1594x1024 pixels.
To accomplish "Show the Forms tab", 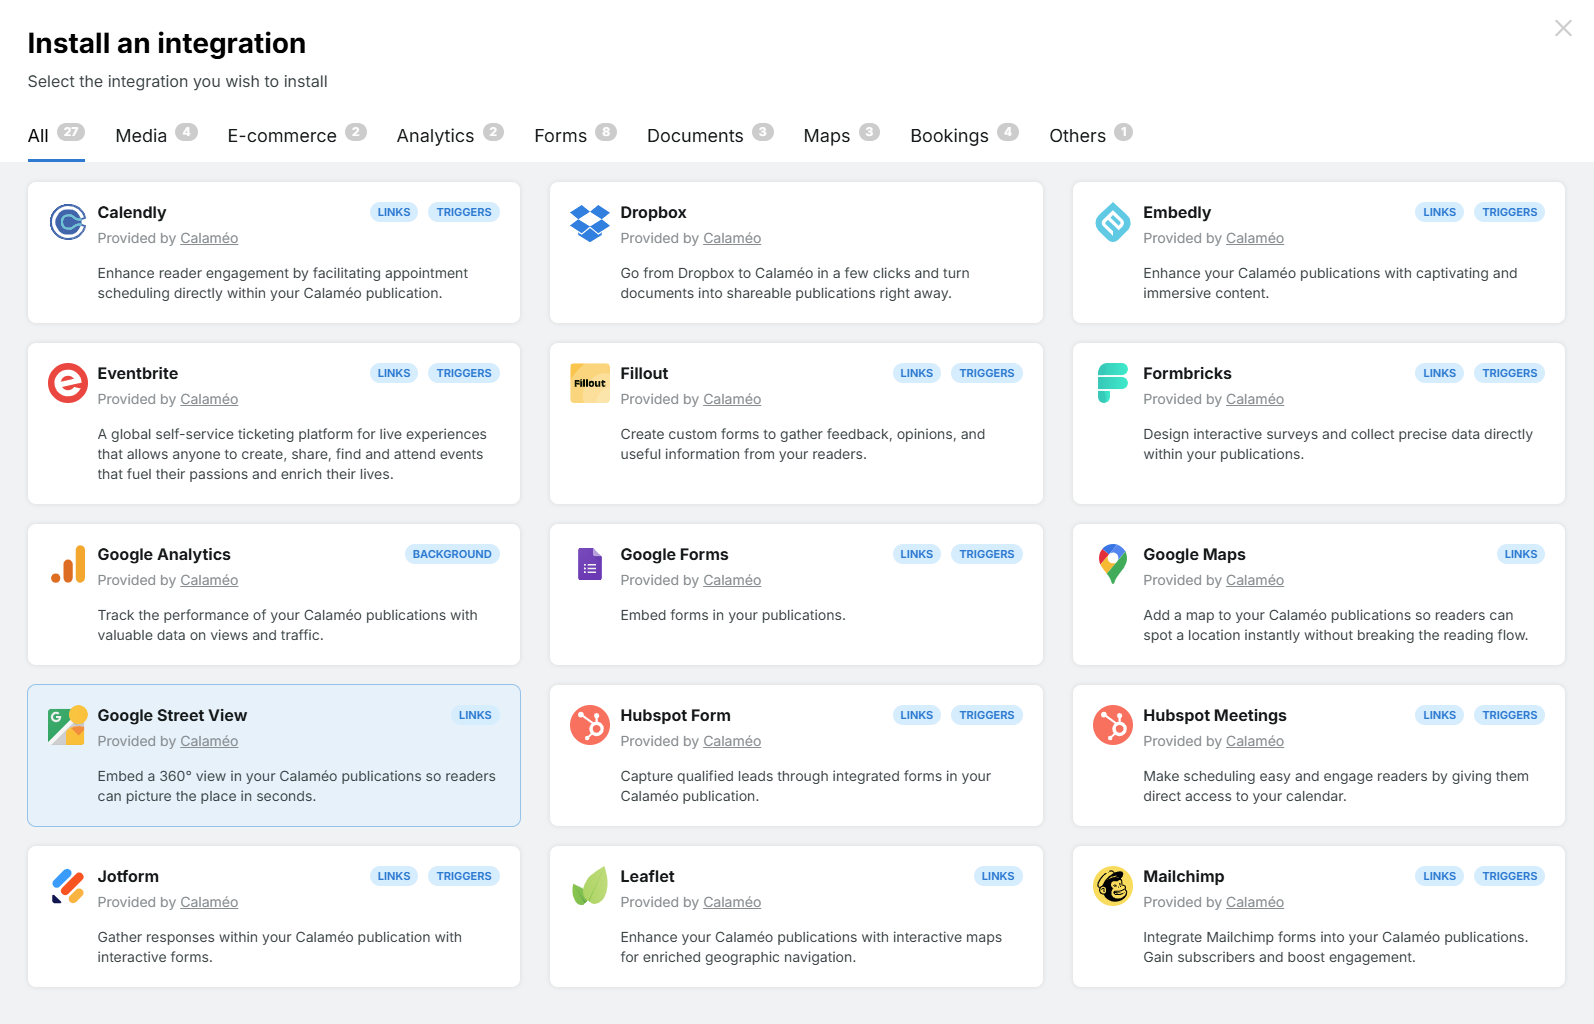I will coord(575,135).
